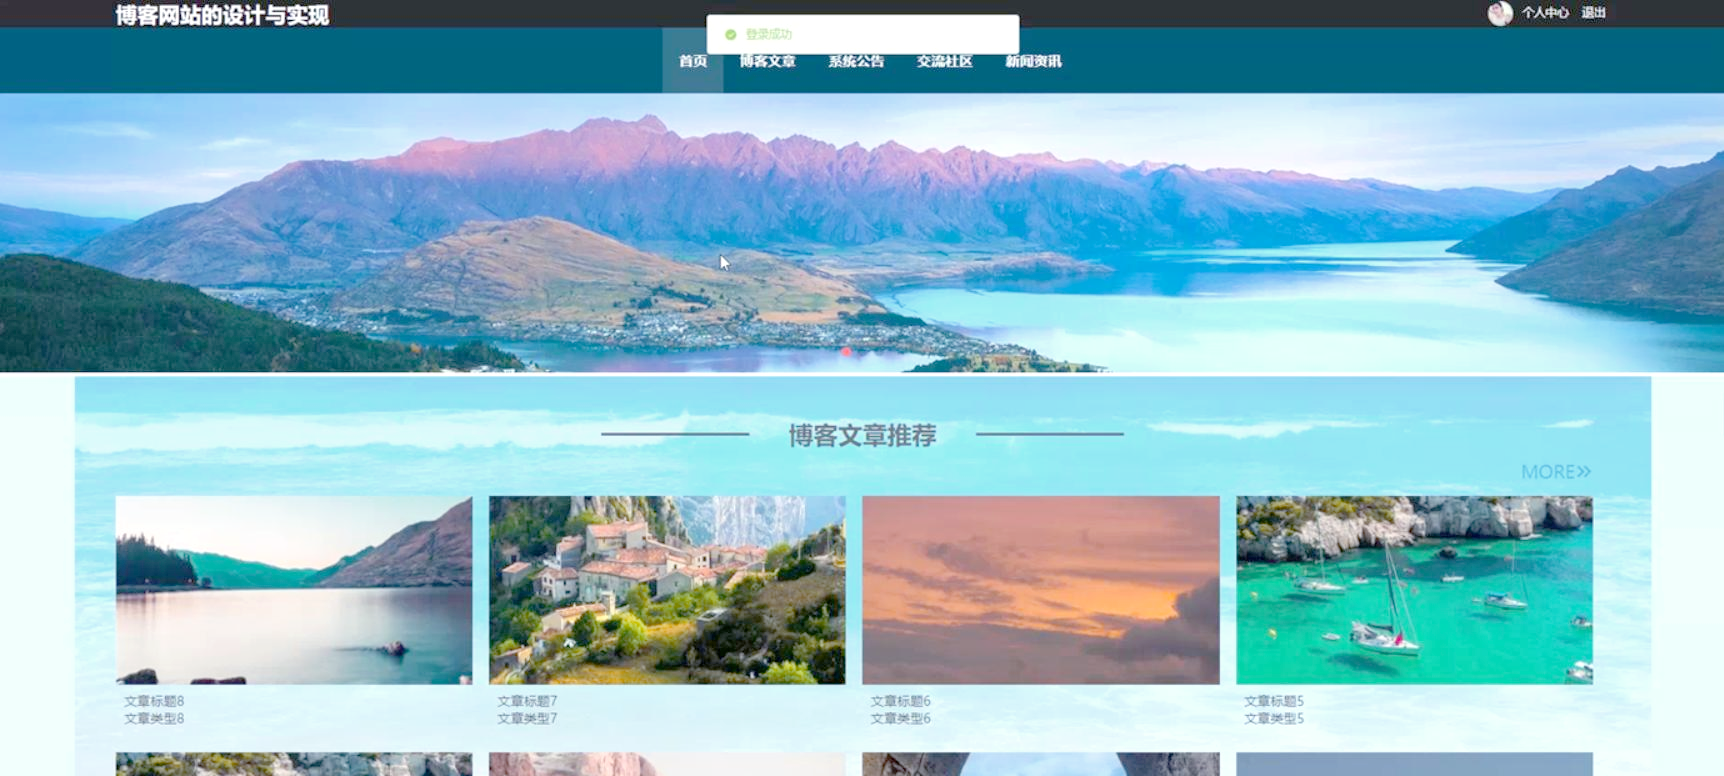Click the text 文章类型7

click(x=527, y=718)
